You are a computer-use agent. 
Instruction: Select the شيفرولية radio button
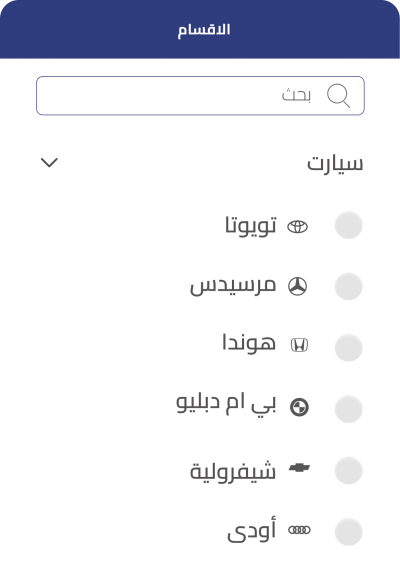click(348, 471)
